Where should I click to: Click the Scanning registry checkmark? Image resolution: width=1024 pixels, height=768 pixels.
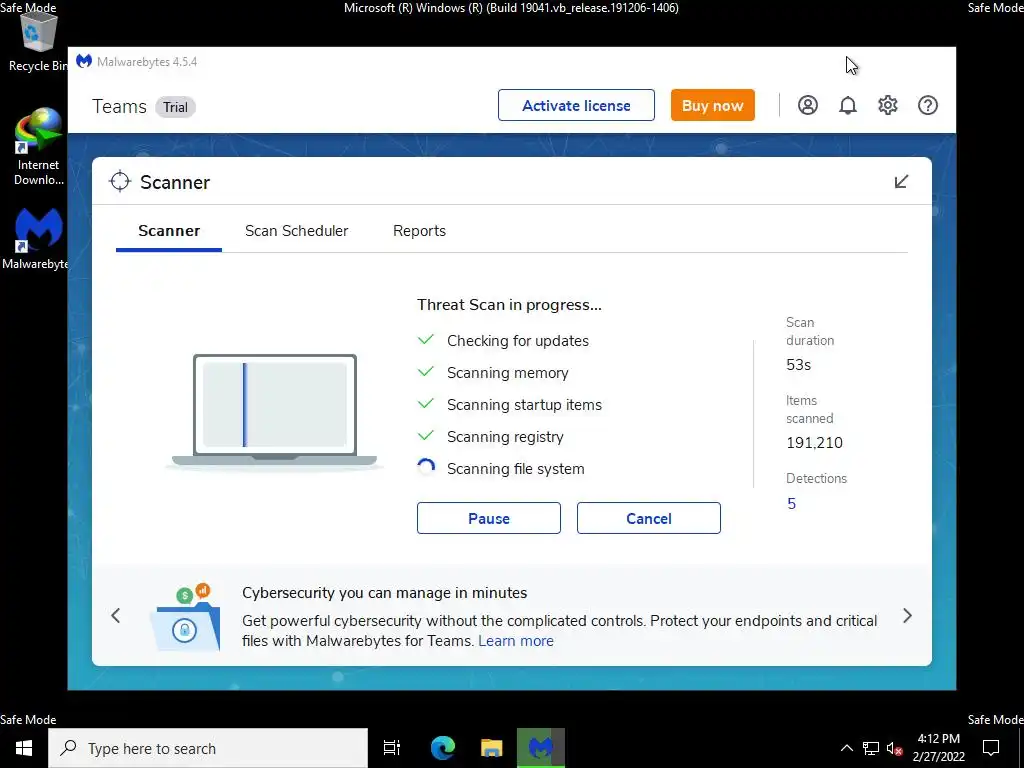426,436
